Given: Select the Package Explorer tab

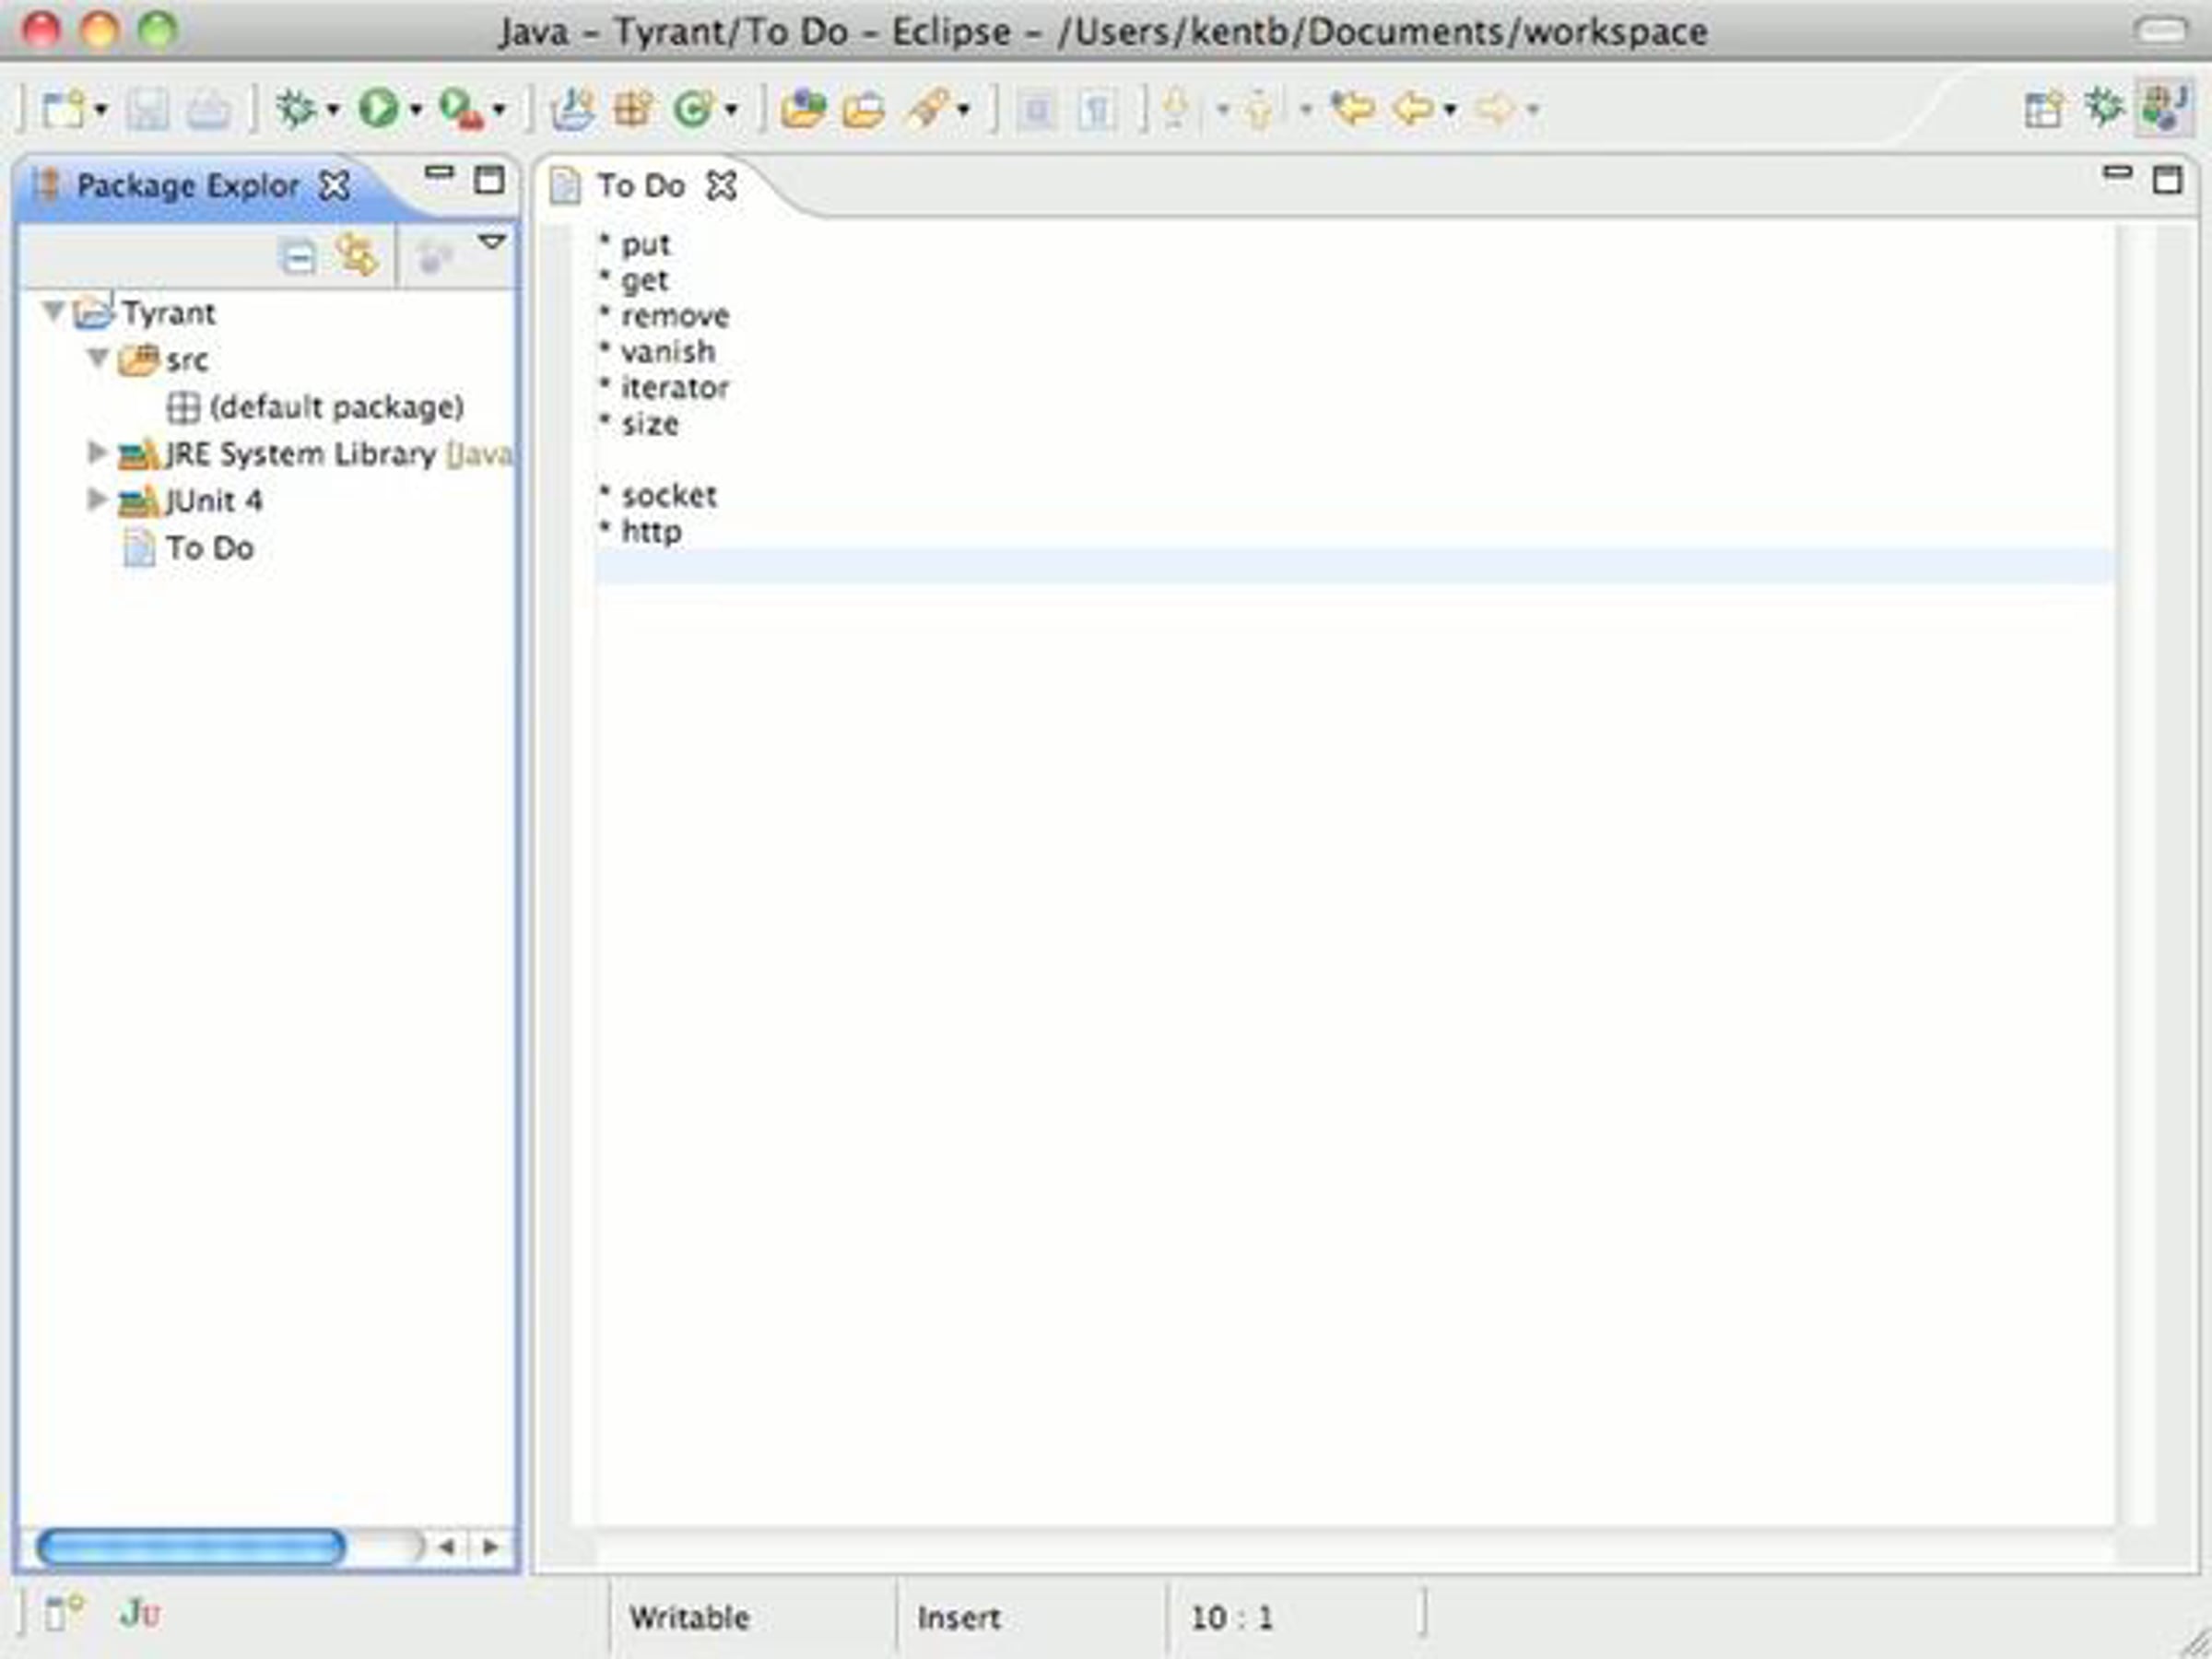Looking at the screenshot, I should [187, 186].
